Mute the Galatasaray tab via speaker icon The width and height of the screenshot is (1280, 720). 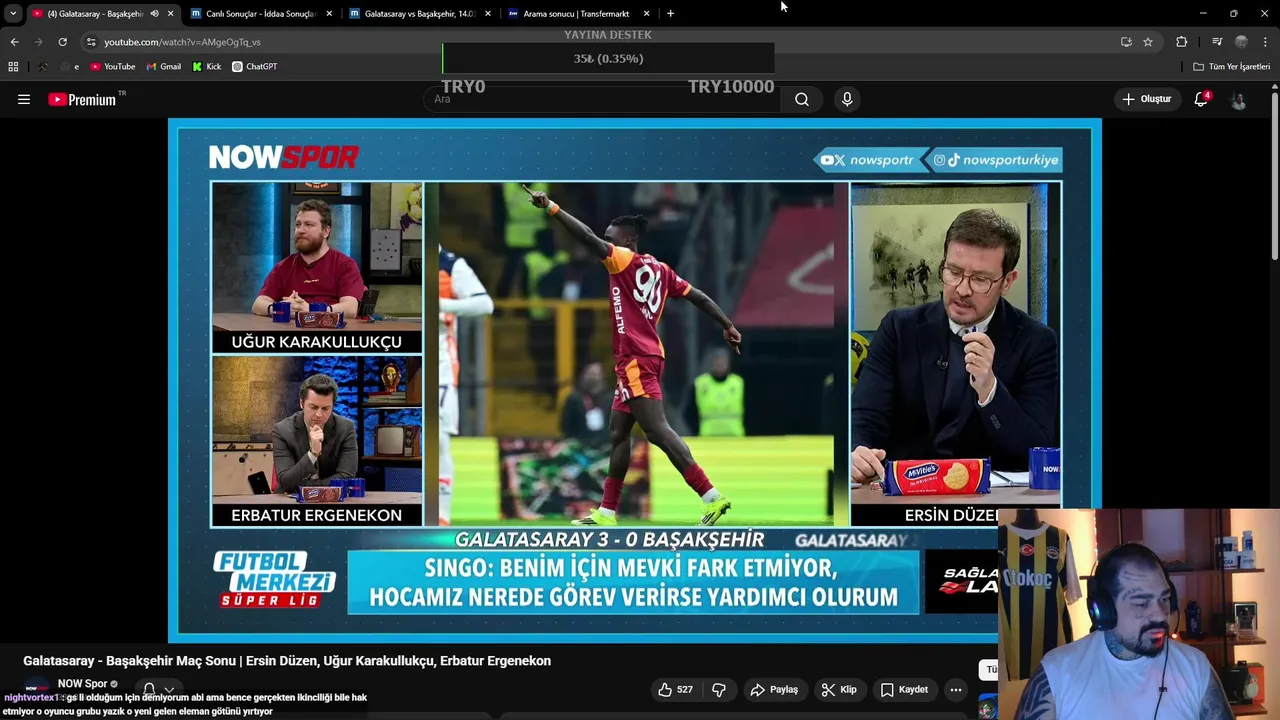coord(154,14)
